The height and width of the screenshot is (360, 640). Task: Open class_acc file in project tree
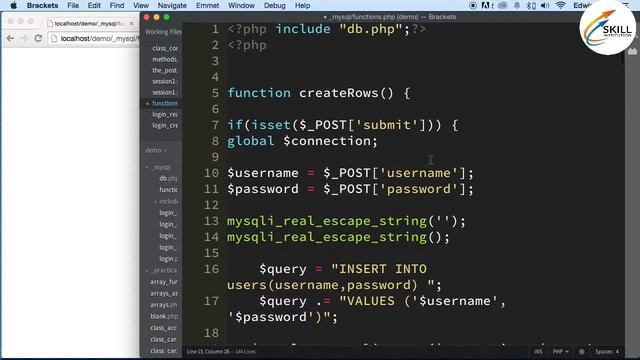point(164,327)
